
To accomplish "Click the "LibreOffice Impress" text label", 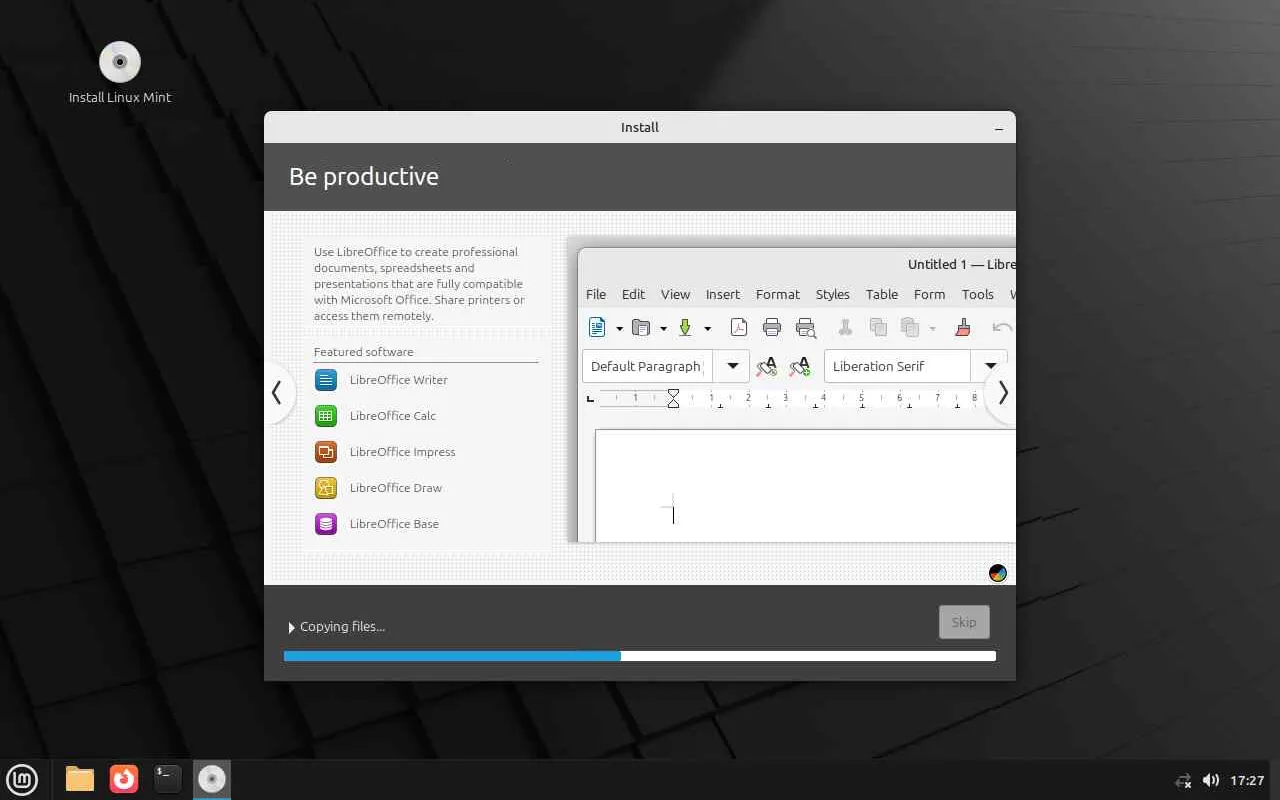I will [403, 452].
